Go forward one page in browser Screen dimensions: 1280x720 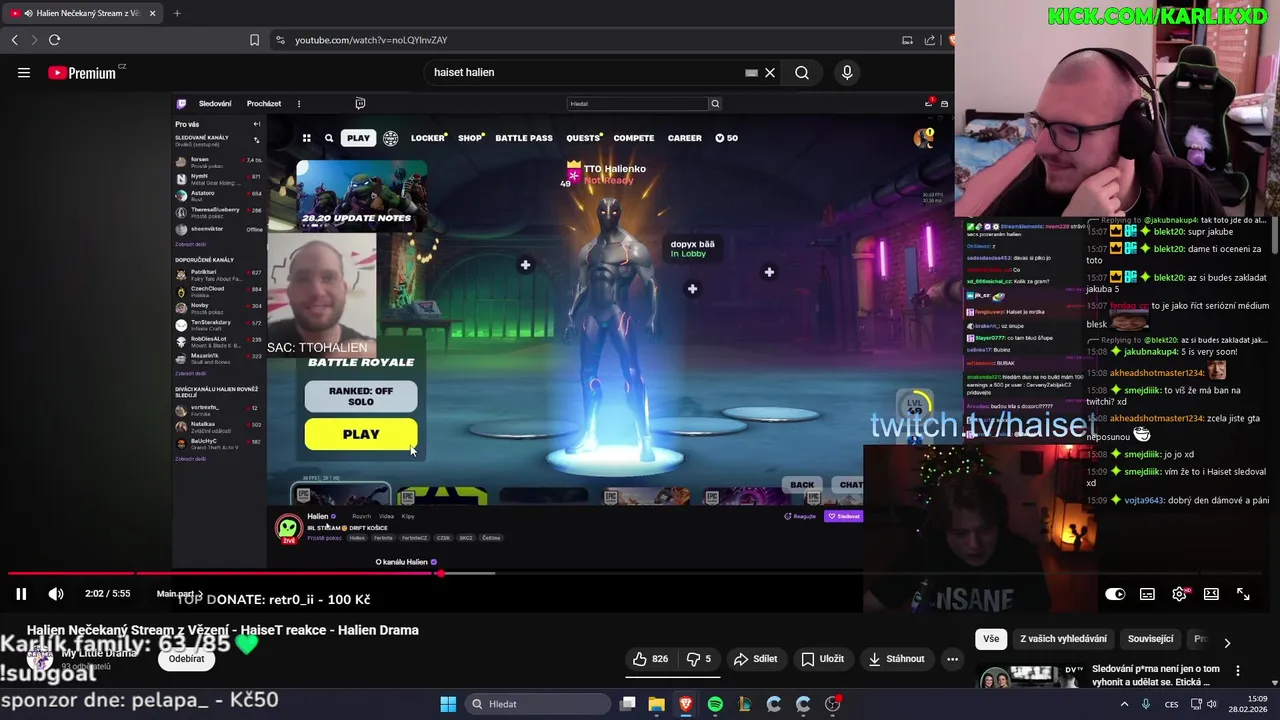pyautogui.click(x=33, y=40)
